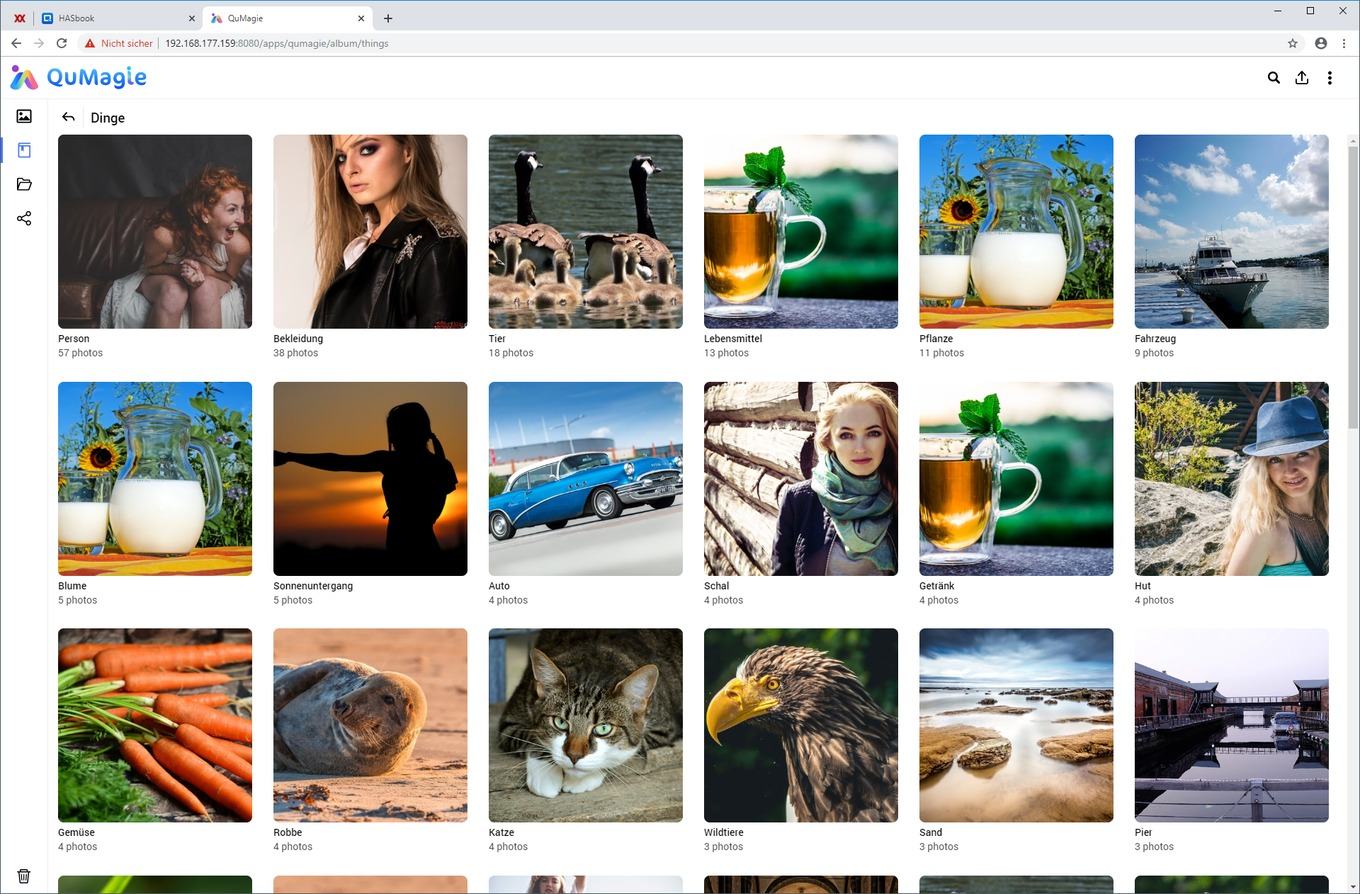Image resolution: width=1360 pixels, height=894 pixels.
Task: Click the address bar URL
Action: (x=277, y=43)
